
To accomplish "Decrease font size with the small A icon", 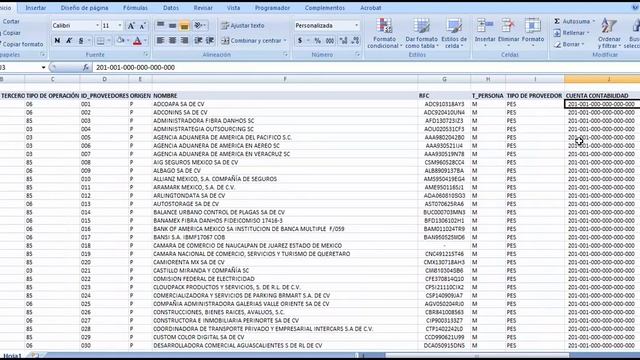I will 142,26.
